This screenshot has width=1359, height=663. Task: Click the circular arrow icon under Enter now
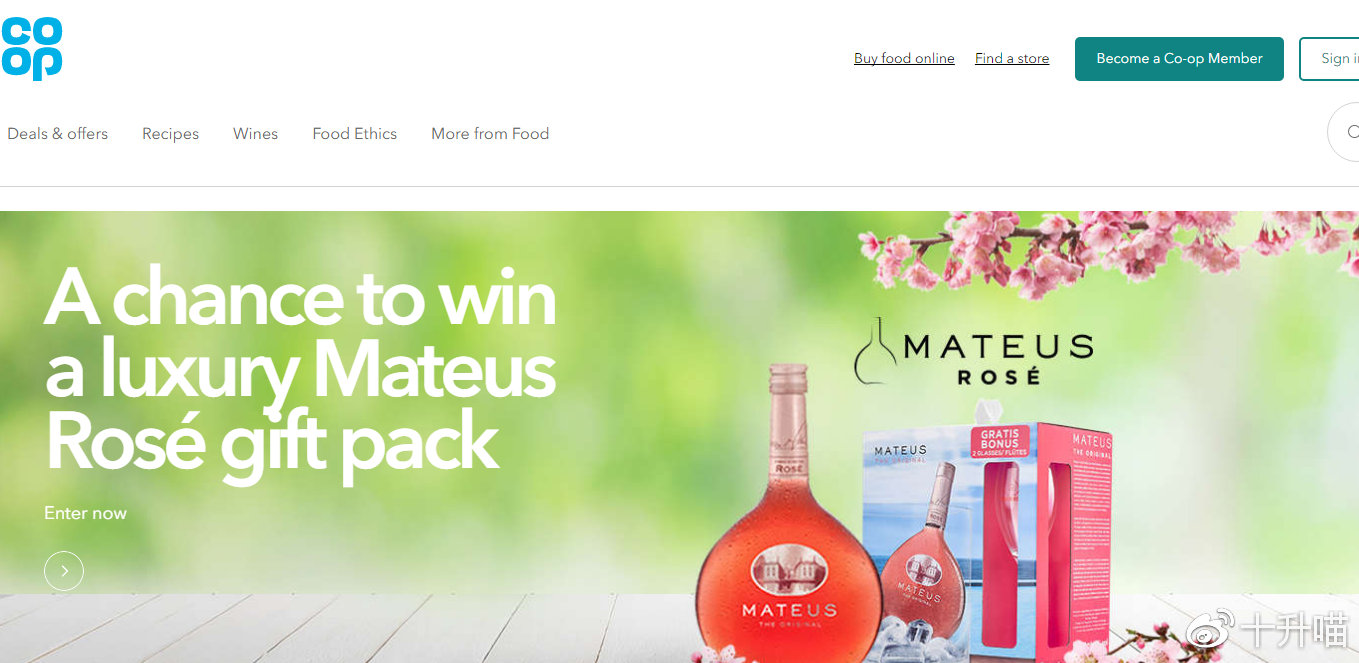(x=64, y=571)
